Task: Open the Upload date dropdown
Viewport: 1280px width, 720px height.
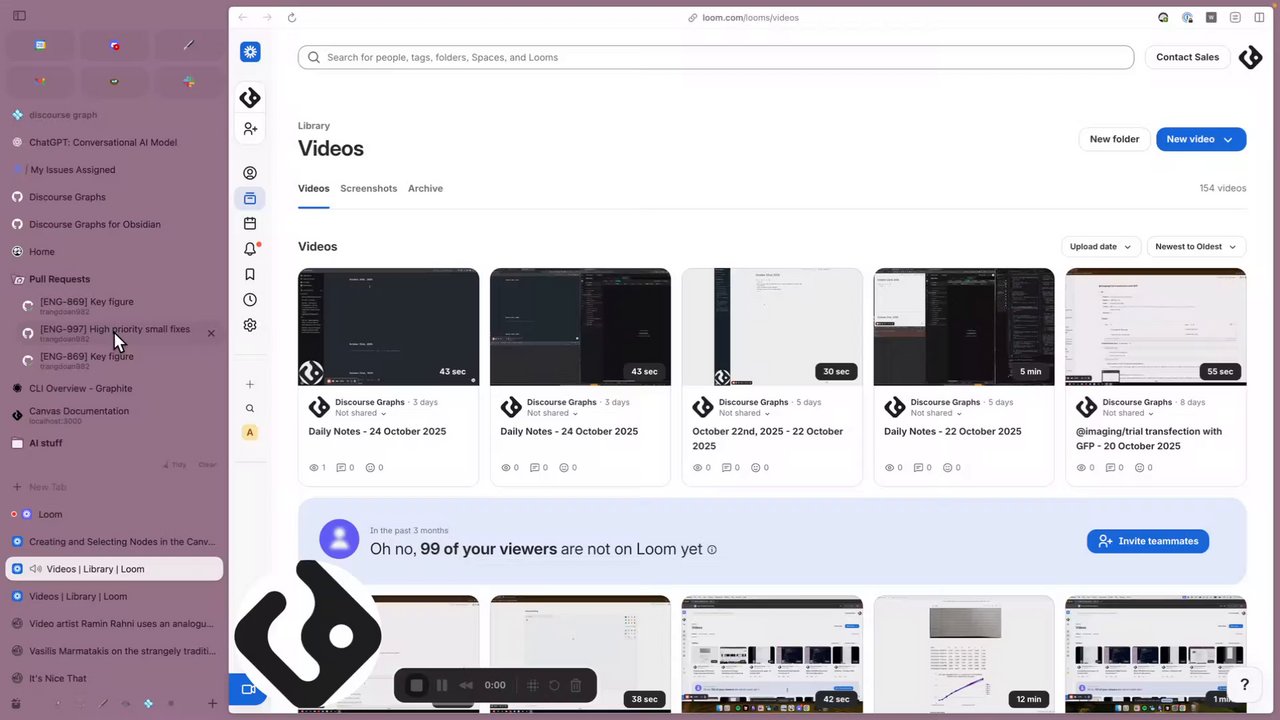Action: coord(1100,246)
